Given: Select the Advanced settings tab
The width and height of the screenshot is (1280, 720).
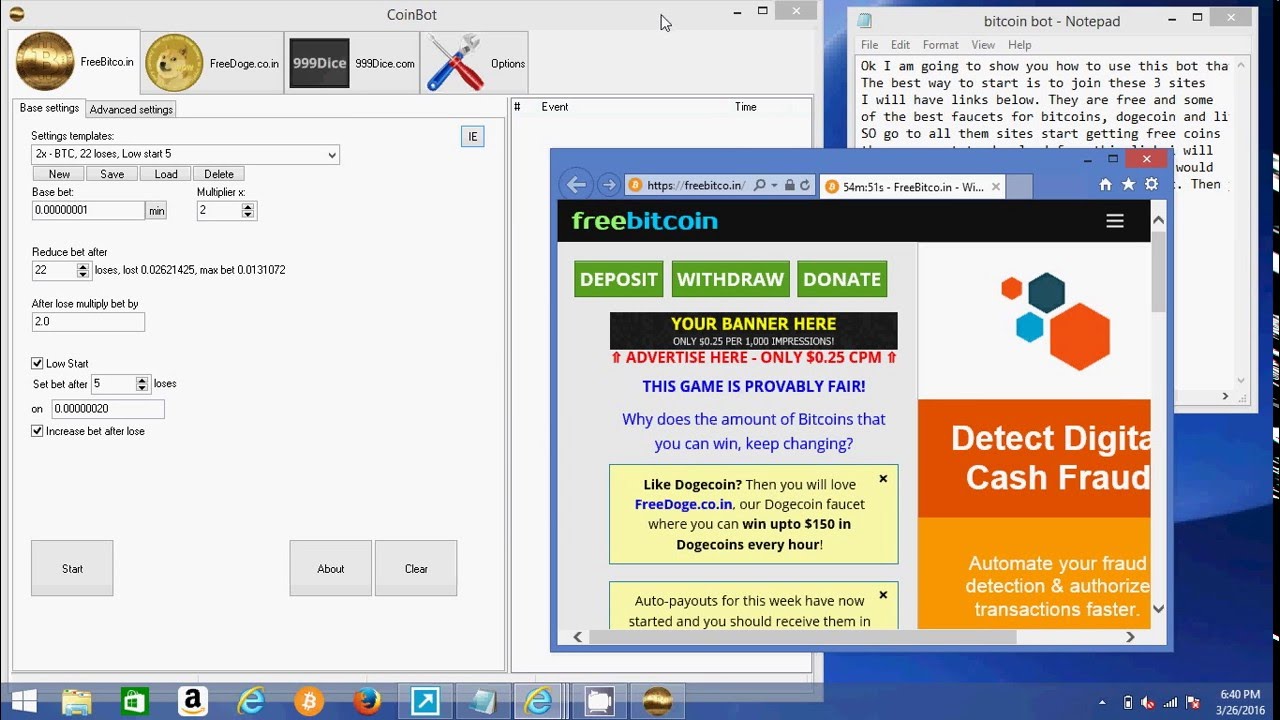Looking at the screenshot, I should point(131,109).
